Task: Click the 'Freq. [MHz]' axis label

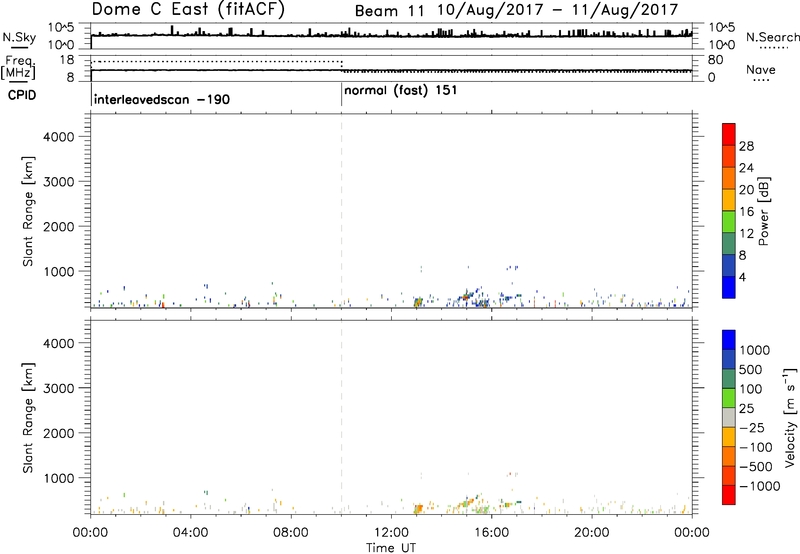Action: tap(18, 67)
